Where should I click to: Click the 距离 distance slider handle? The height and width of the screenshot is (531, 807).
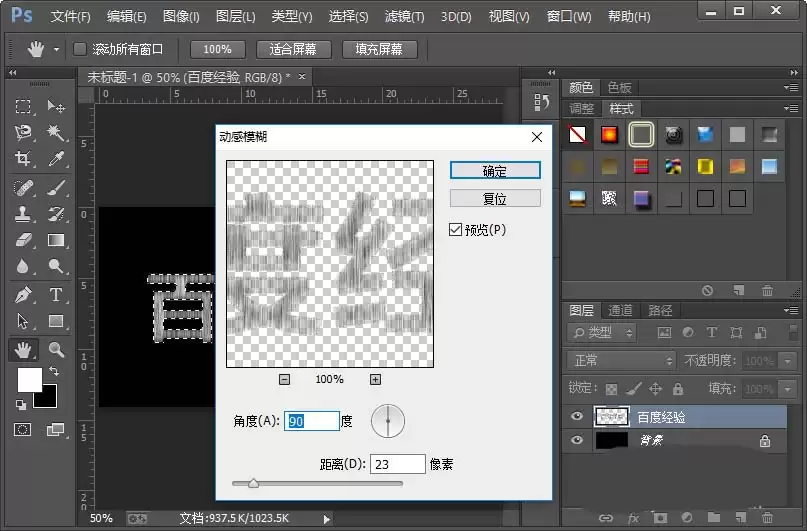coord(253,483)
